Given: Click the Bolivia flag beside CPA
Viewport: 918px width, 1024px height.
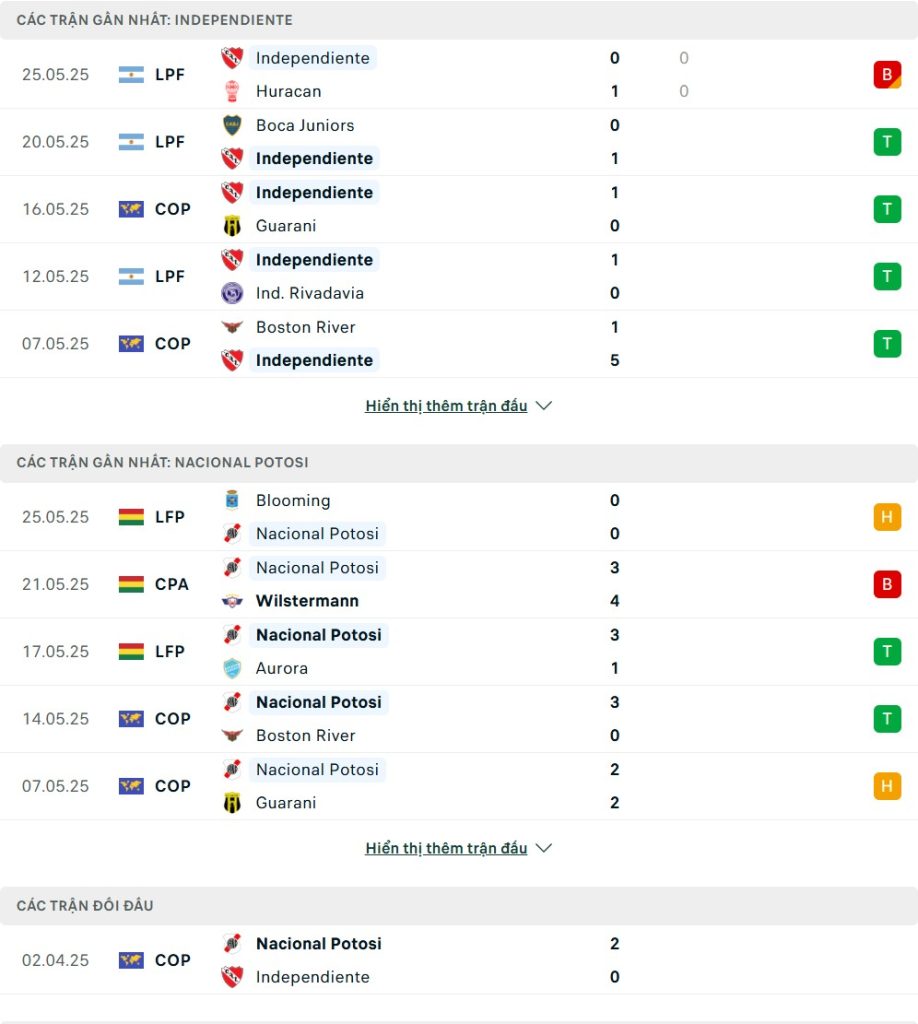Looking at the screenshot, I should click(x=131, y=584).
